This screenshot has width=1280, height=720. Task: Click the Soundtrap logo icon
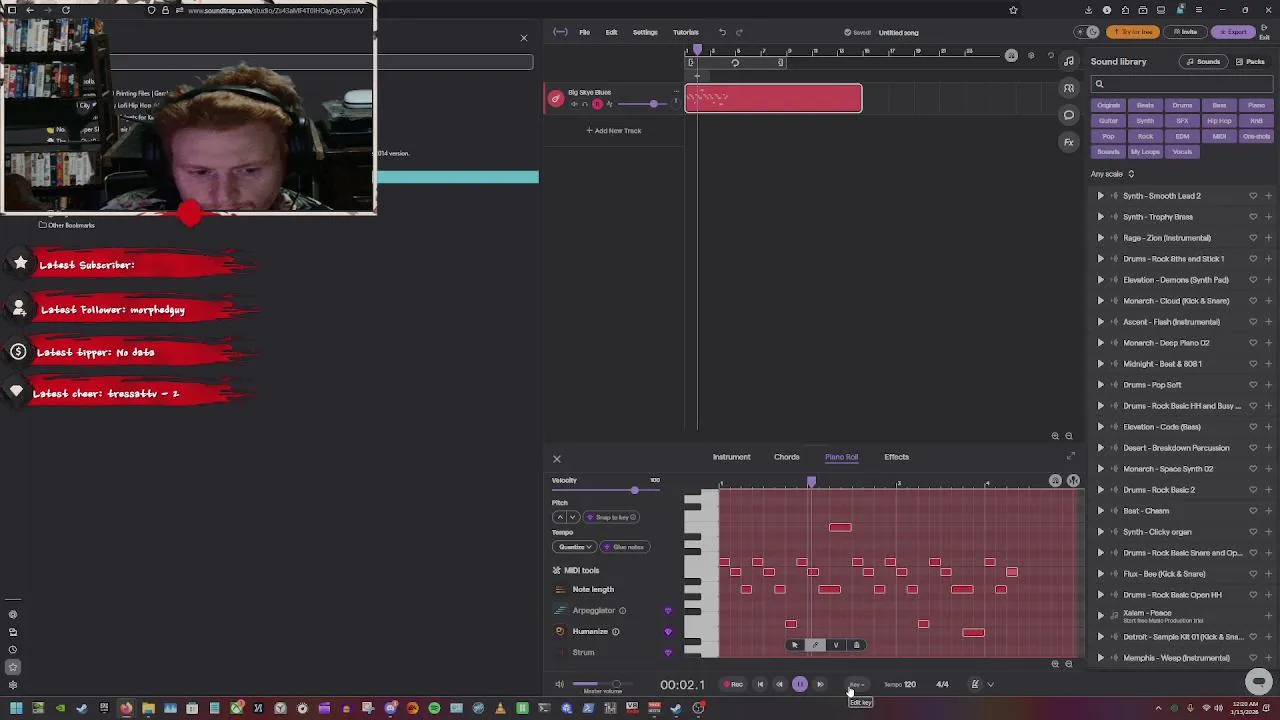click(x=560, y=32)
